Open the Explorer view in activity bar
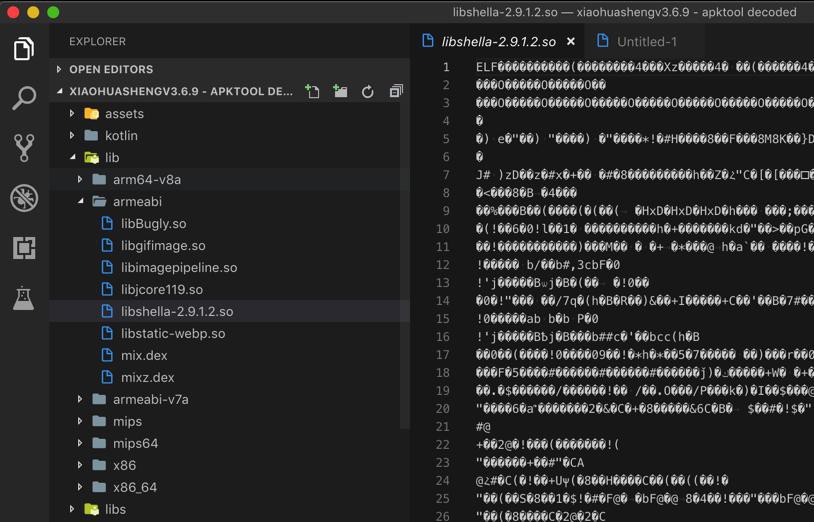814x522 pixels. click(24, 49)
